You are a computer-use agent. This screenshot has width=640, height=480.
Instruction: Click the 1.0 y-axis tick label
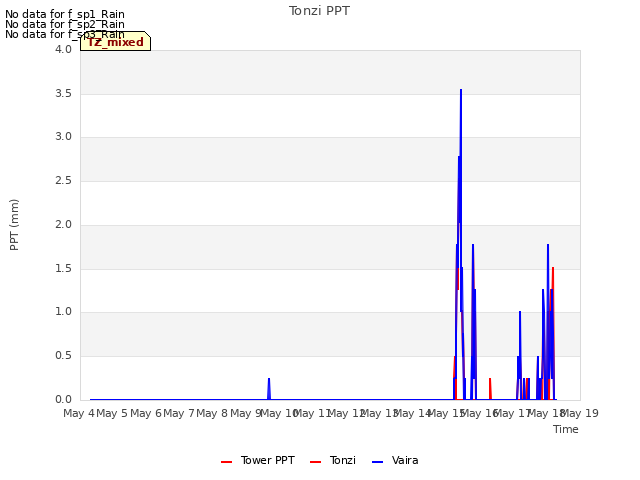(63, 312)
